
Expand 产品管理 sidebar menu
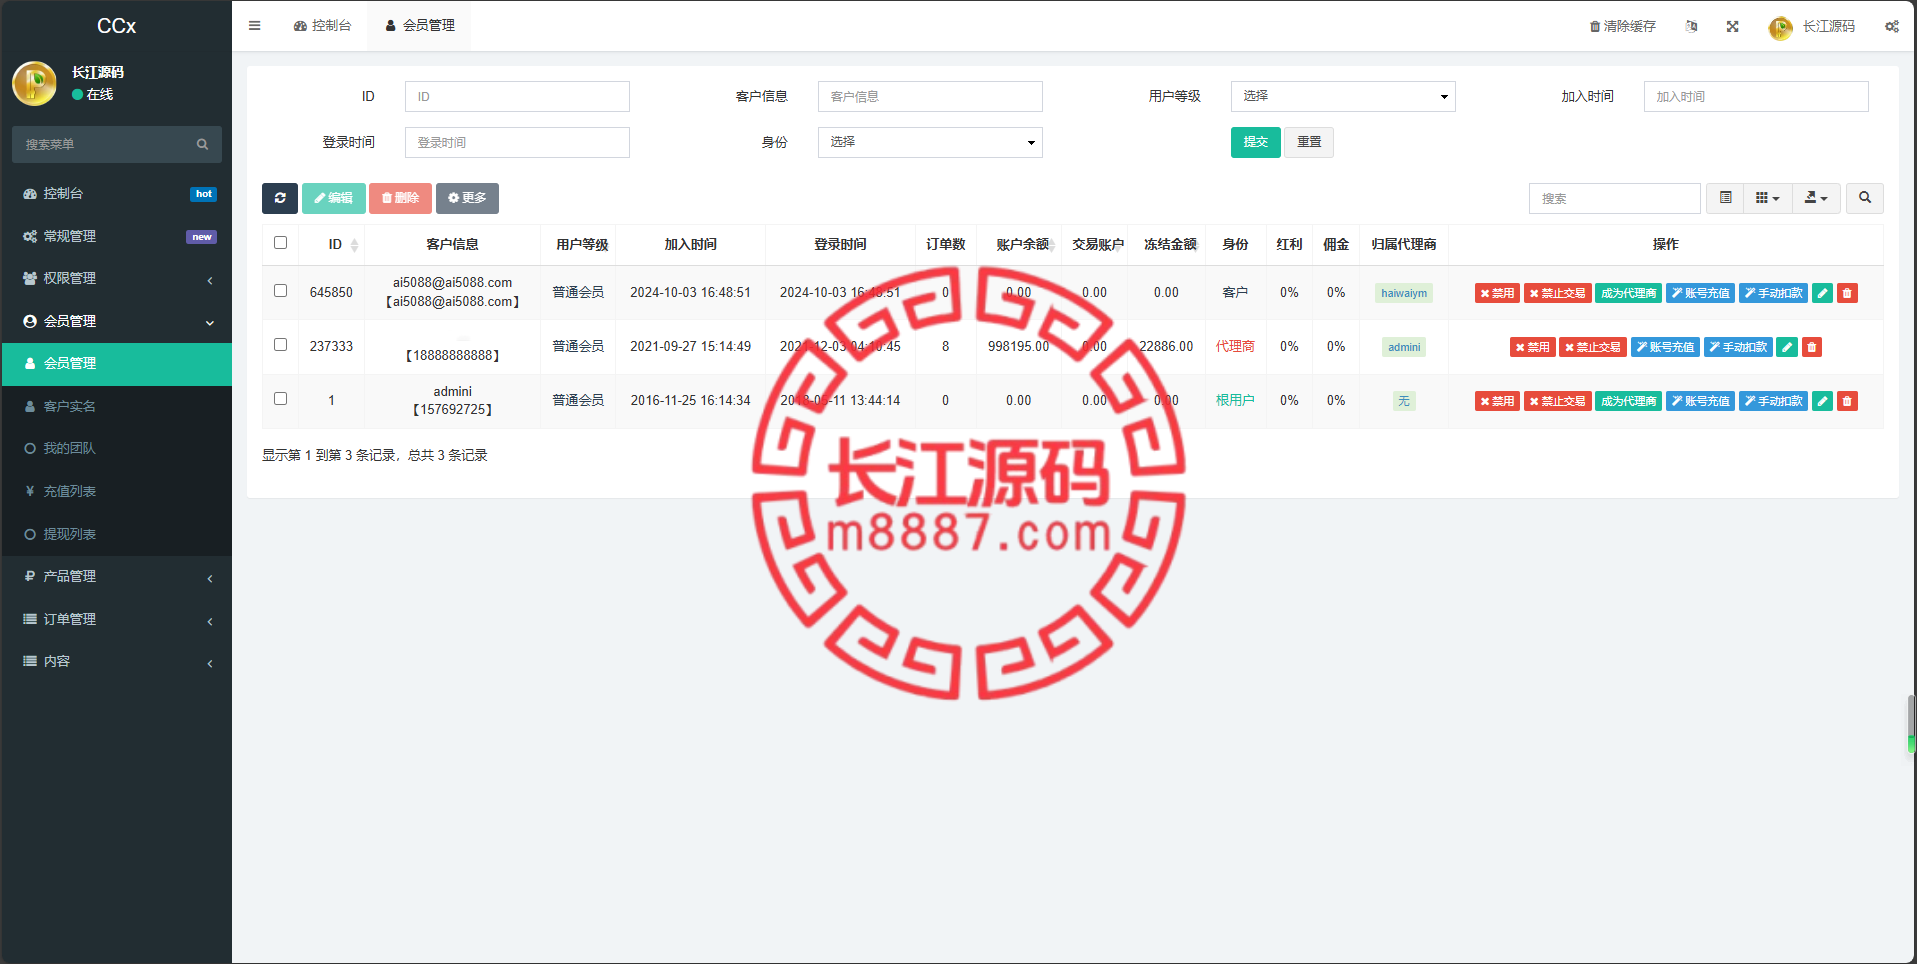pyautogui.click(x=116, y=577)
